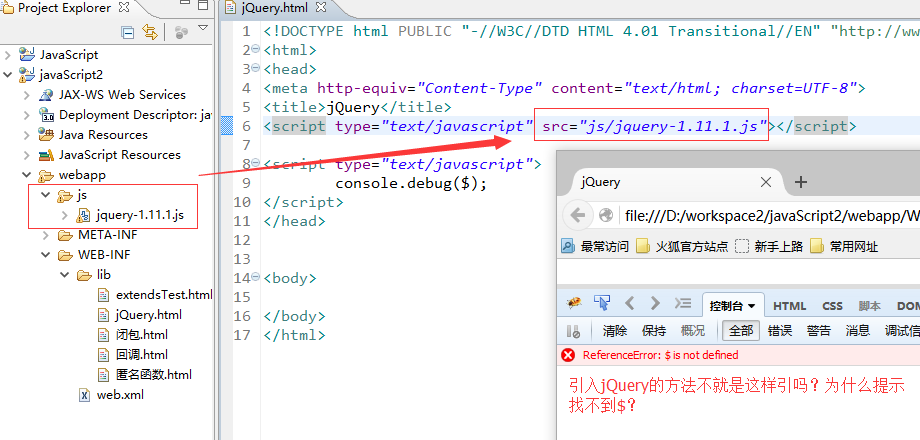Select 闭包.html in the tree
This screenshot has width=920, height=440.
click(x=141, y=335)
